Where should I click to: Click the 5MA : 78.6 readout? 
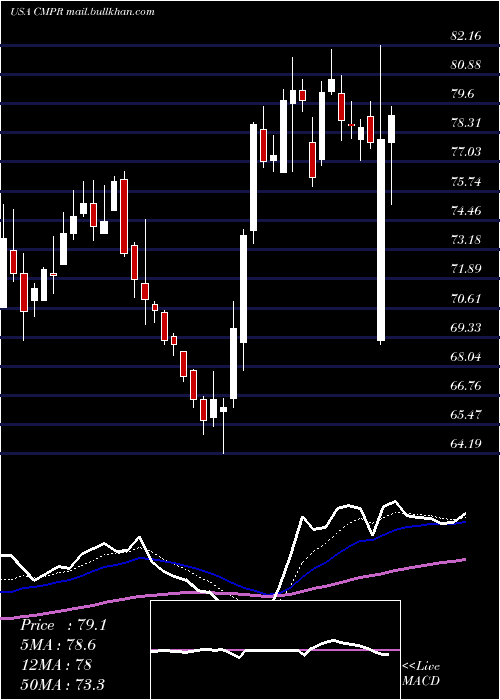pos(58,645)
